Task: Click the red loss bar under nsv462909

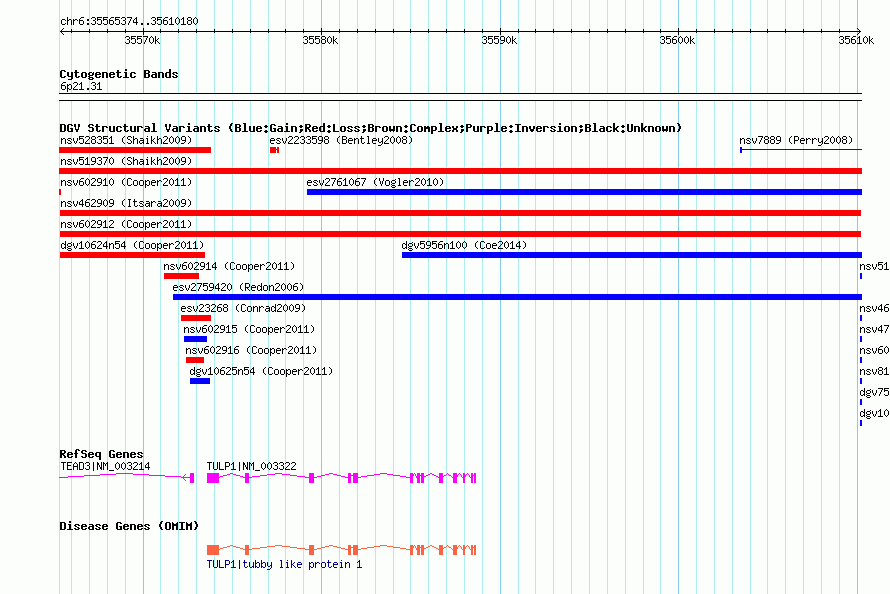Action: tap(460, 213)
